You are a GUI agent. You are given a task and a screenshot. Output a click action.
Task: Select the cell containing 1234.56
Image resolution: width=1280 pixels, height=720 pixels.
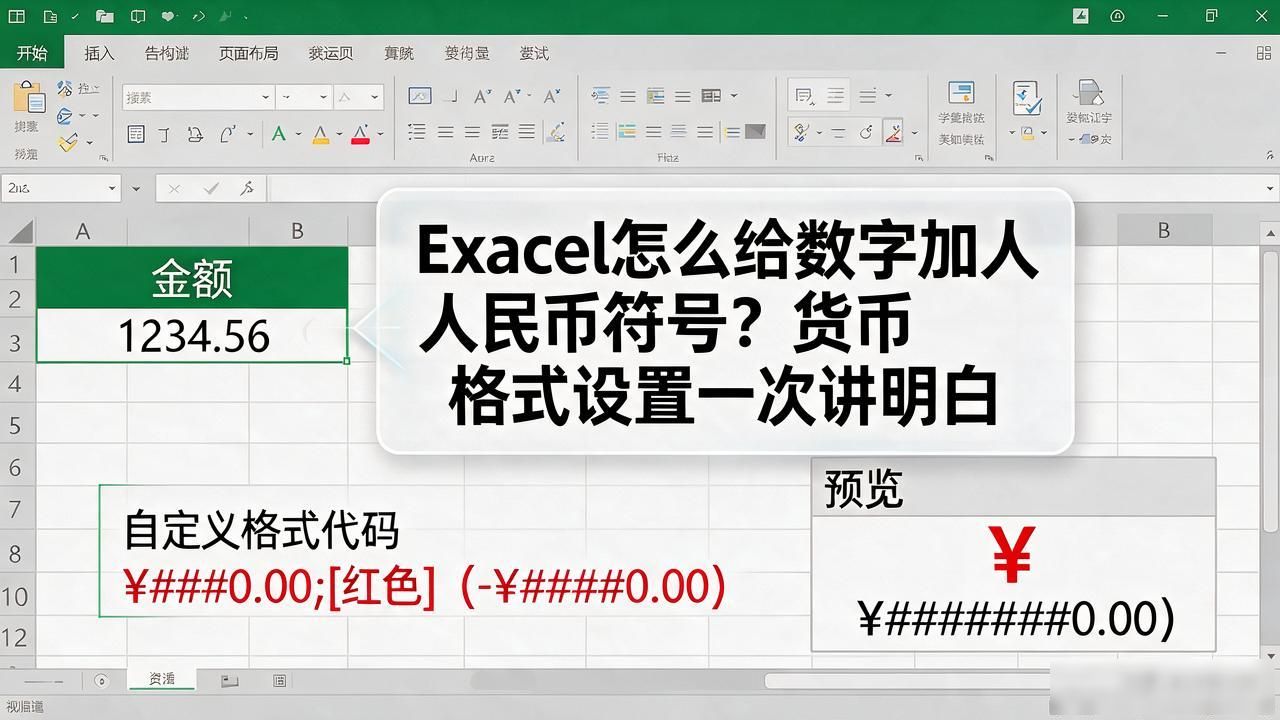[192, 336]
